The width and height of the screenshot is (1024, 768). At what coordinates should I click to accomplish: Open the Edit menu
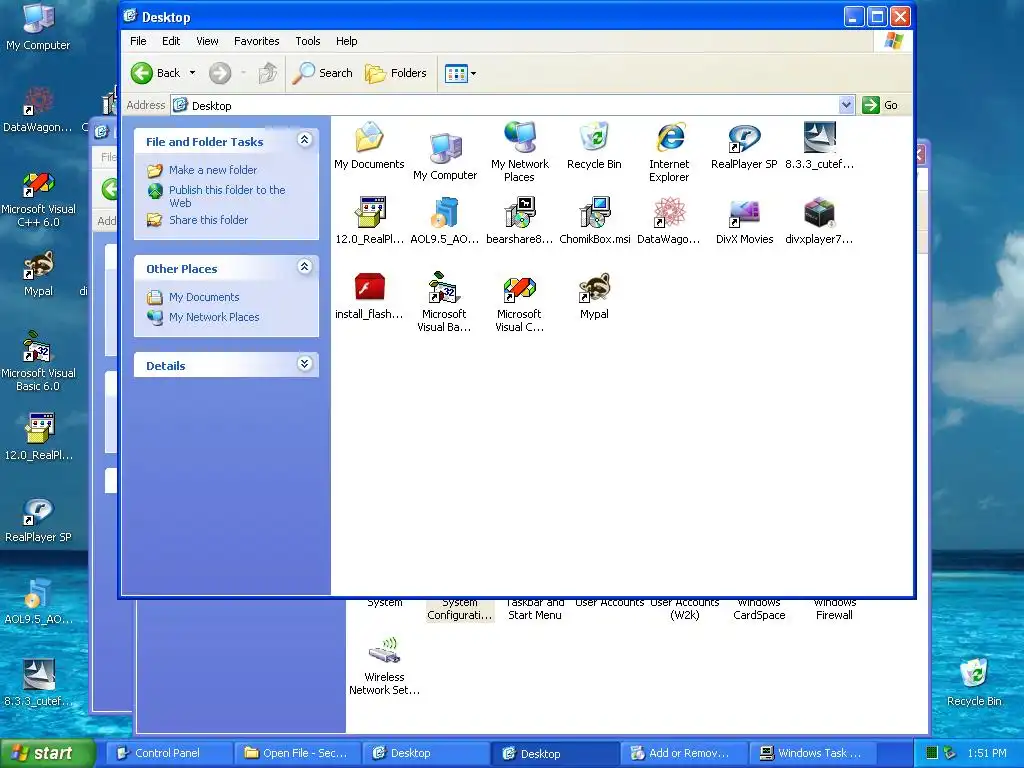(x=171, y=41)
